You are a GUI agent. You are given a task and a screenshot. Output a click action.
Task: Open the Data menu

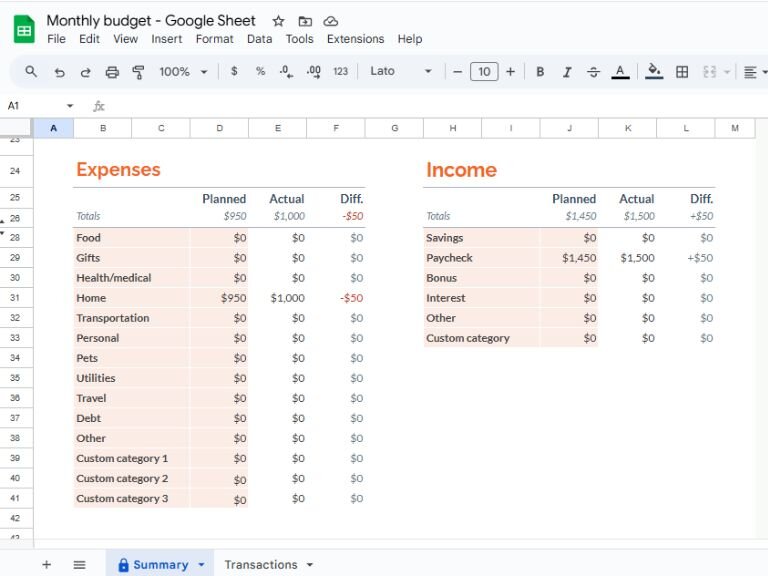coord(260,39)
